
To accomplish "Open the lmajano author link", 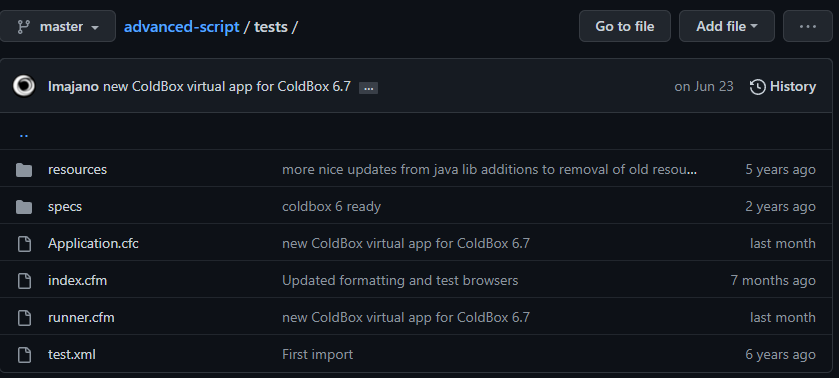I will pos(73,87).
